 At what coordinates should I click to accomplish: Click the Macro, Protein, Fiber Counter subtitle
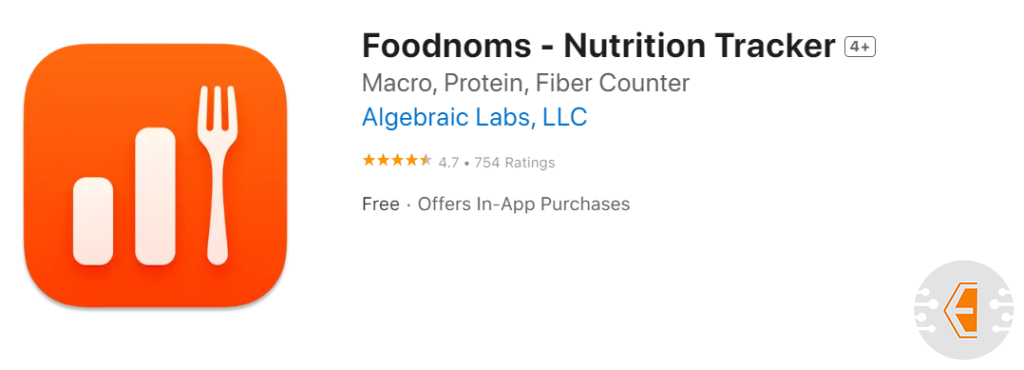(526, 84)
